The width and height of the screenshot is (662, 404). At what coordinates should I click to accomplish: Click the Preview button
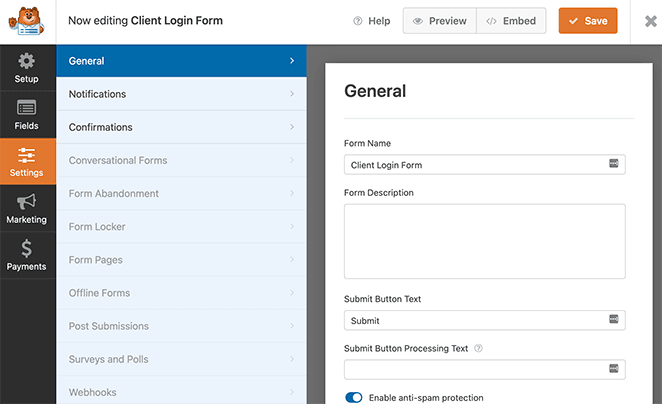[439, 21]
